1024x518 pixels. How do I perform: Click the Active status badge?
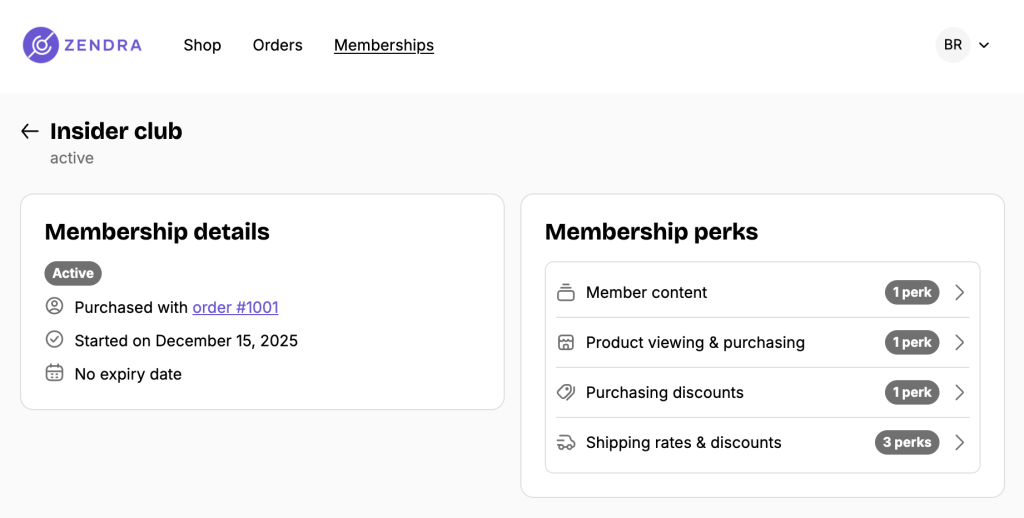coord(73,273)
